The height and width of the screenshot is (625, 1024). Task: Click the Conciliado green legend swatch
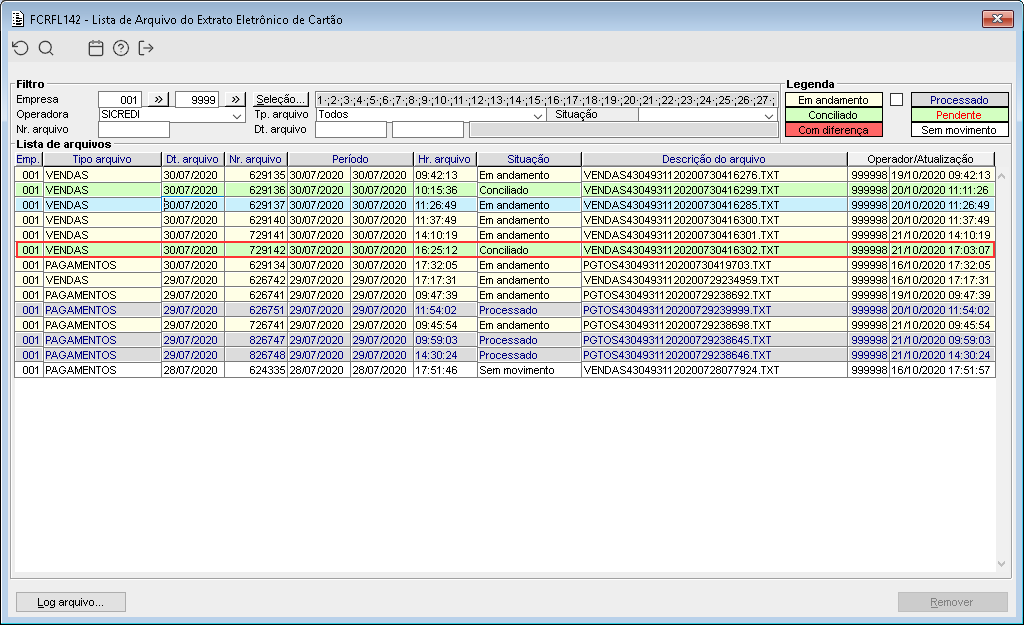tap(833, 115)
